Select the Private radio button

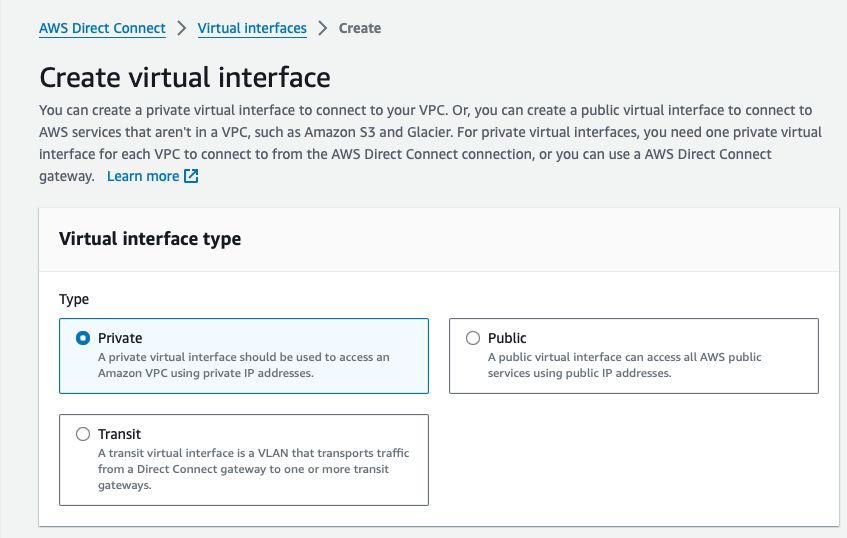(83, 338)
